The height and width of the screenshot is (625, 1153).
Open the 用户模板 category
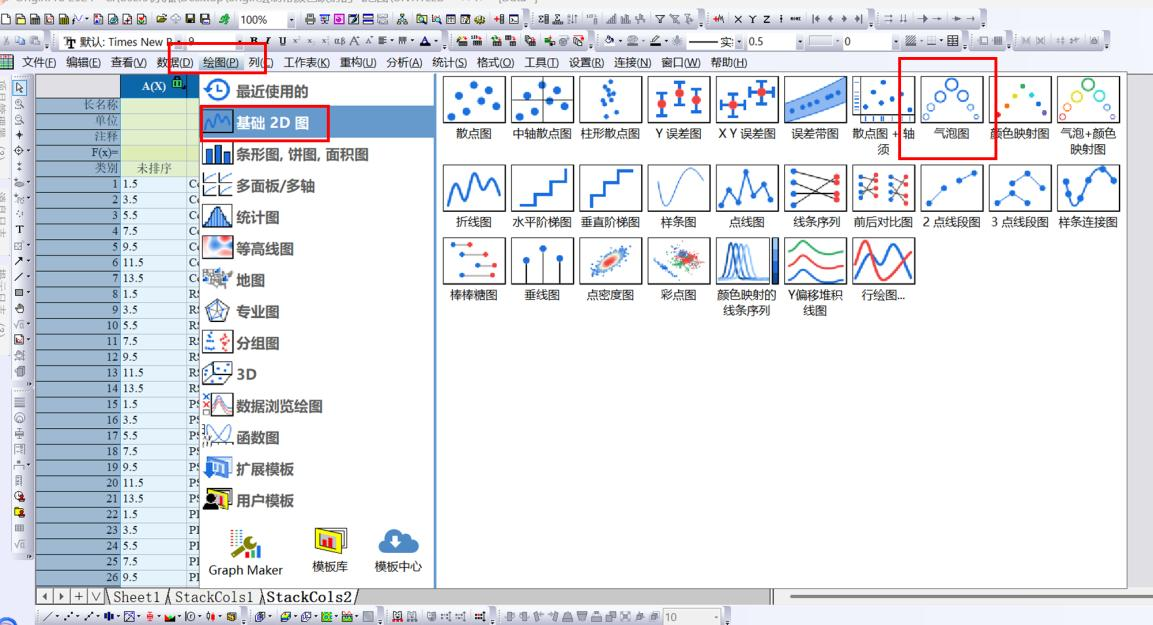point(316,501)
